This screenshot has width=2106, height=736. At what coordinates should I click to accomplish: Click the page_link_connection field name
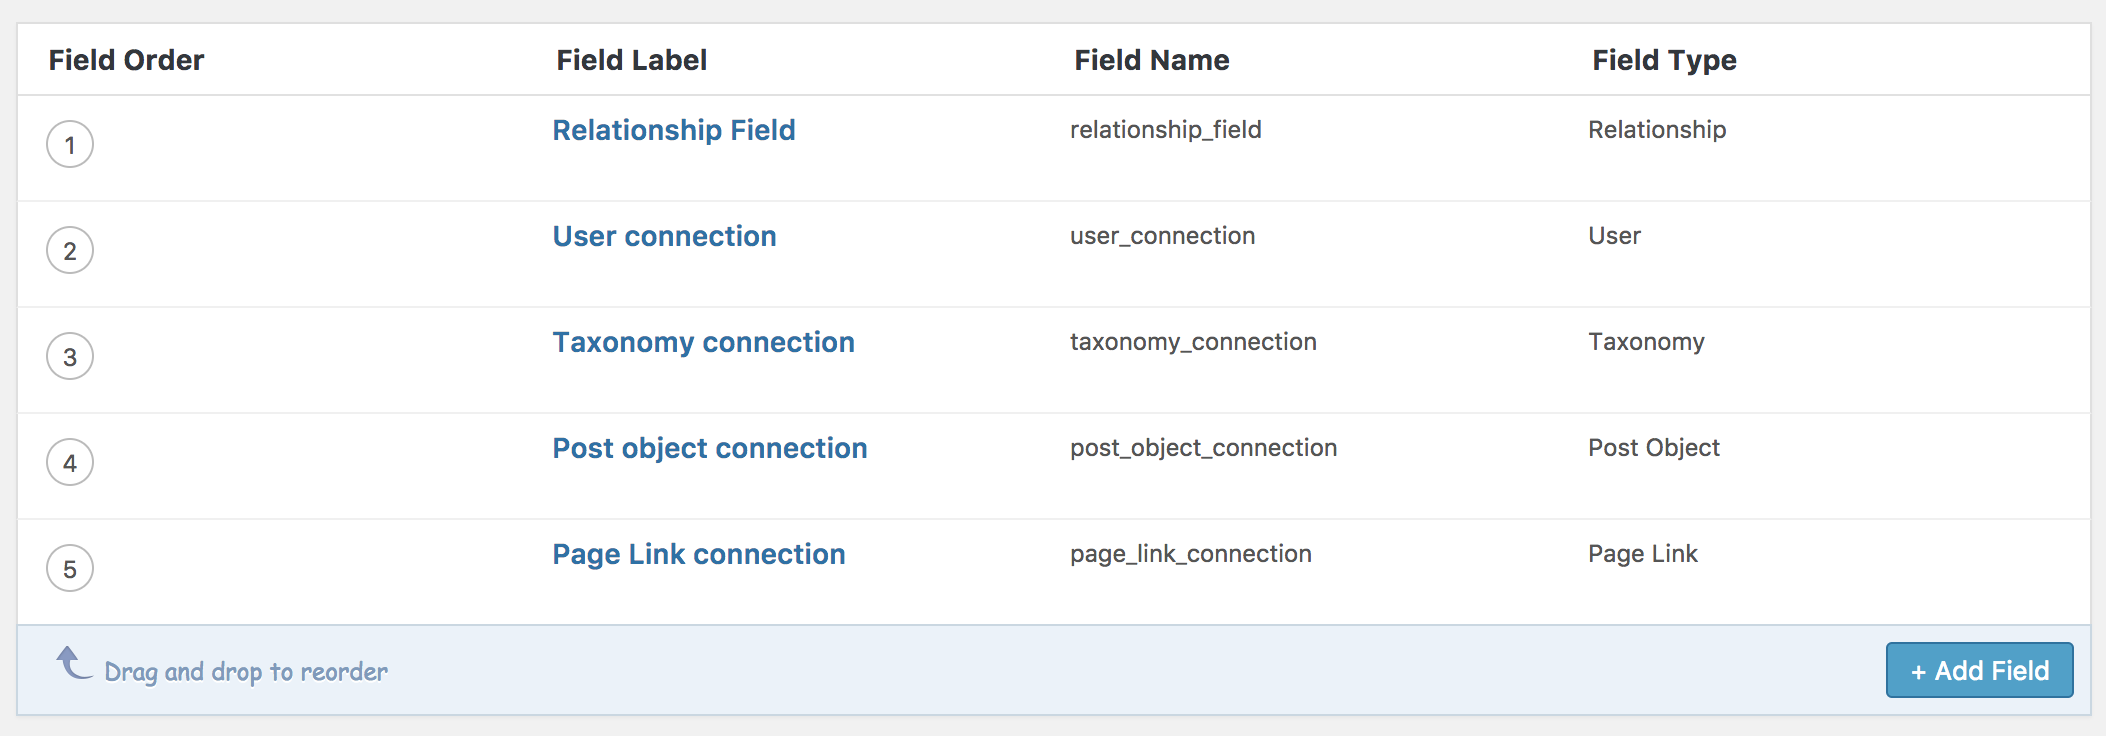(1191, 554)
